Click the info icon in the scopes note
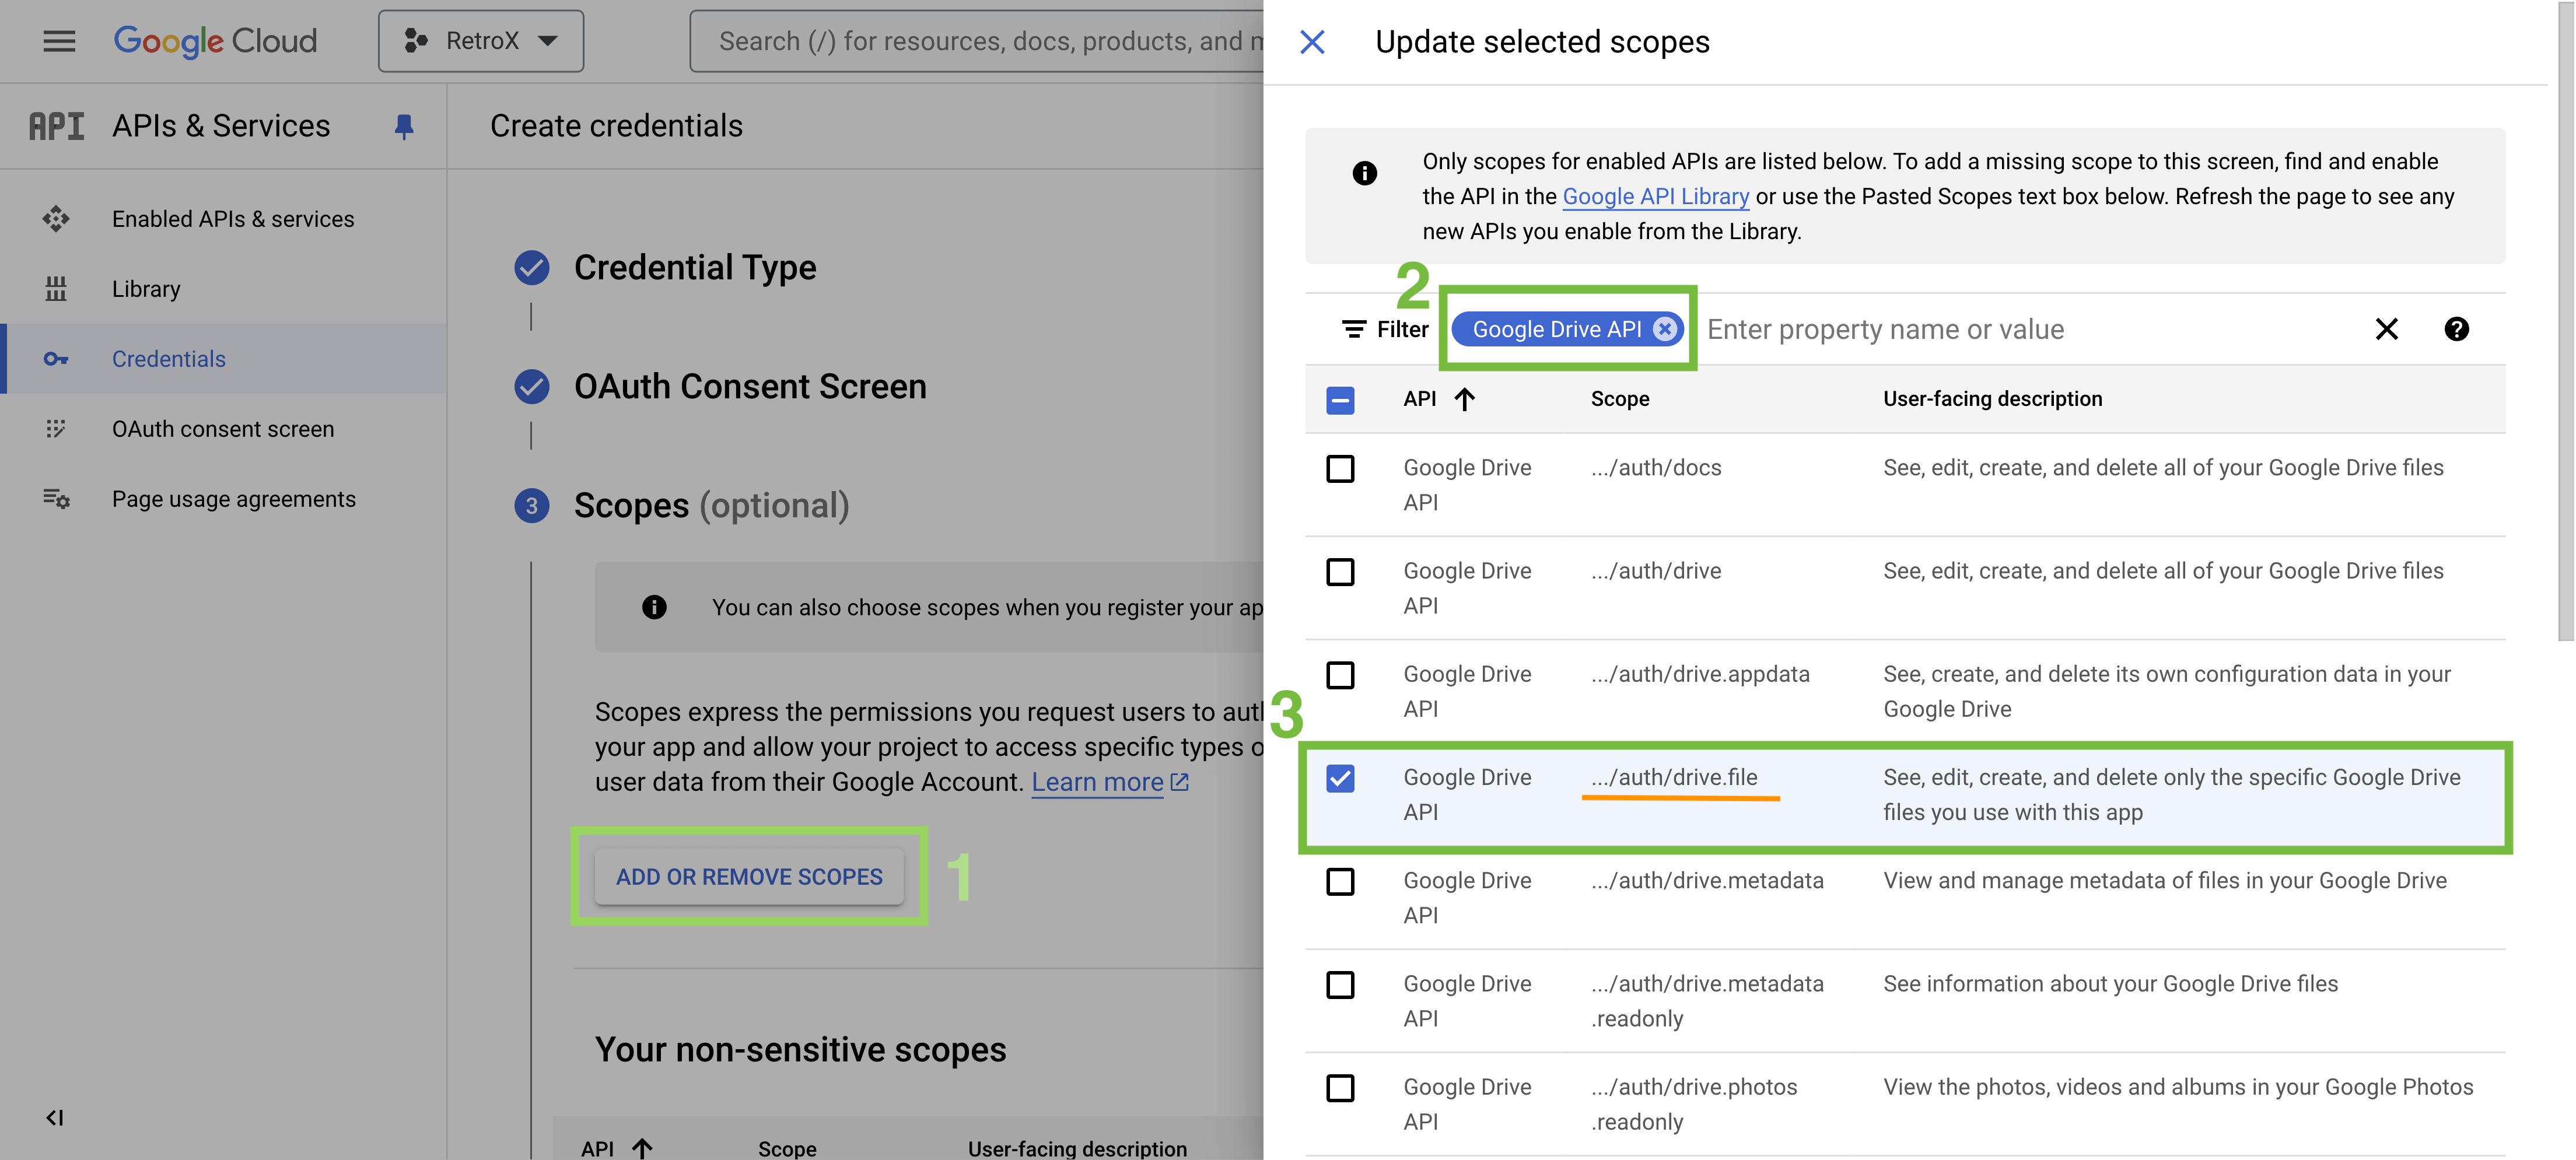This screenshot has height=1160, width=2576. pyautogui.click(x=654, y=607)
